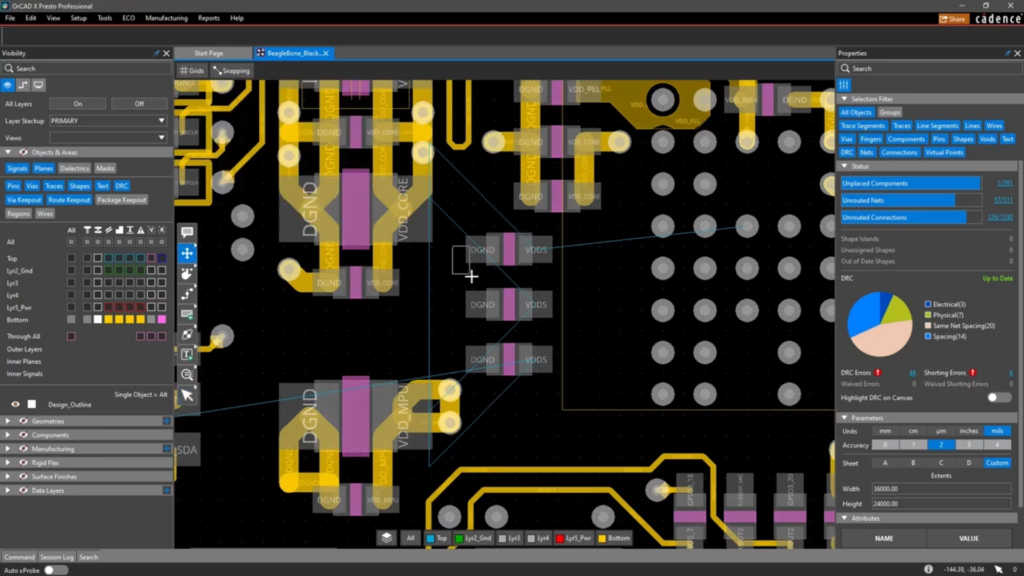Open the filter sliders icon in Properties
The width and height of the screenshot is (1024, 576).
click(x=844, y=84)
